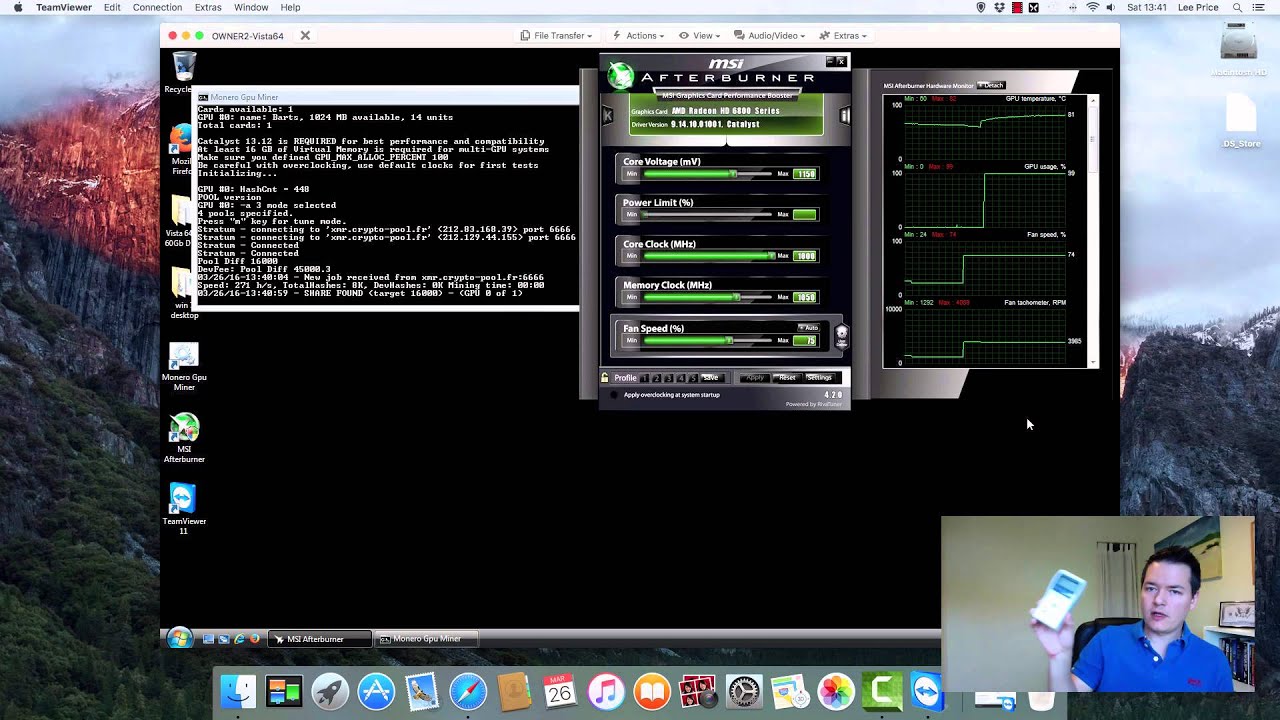The width and height of the screenshot is (1280, 720).
Task: Adjust the Fan Speed slider
Action: click(x=708, y=341)
